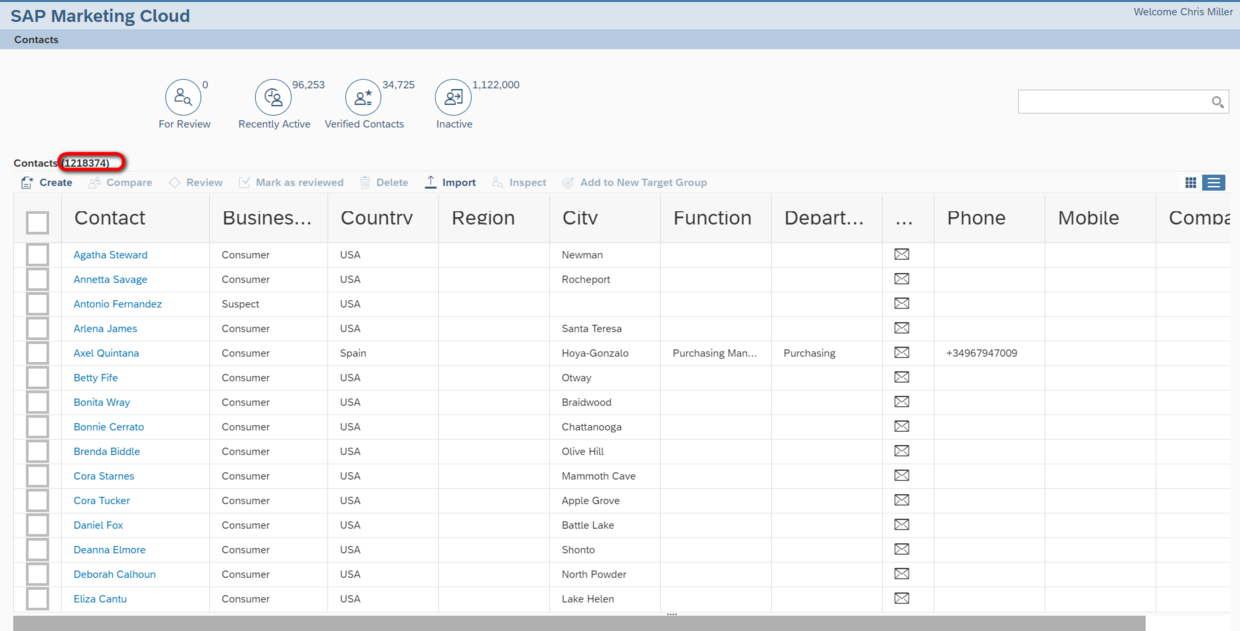This screenshot has height=631, width=1240.
Task: Tick the select-all checkbox in header
Action: click(37, 222)
